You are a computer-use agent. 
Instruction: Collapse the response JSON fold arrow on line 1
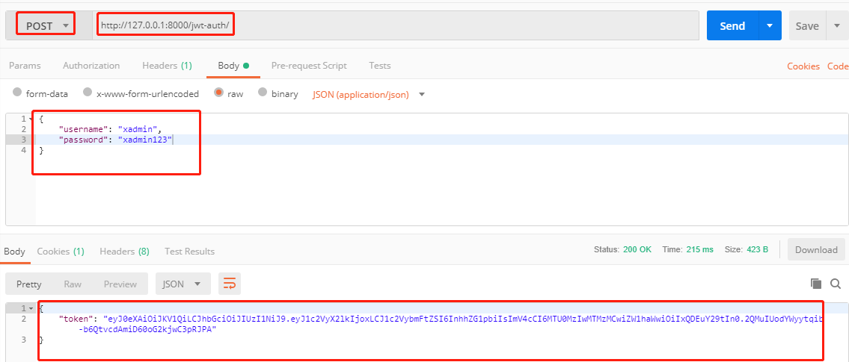point(31,308)
